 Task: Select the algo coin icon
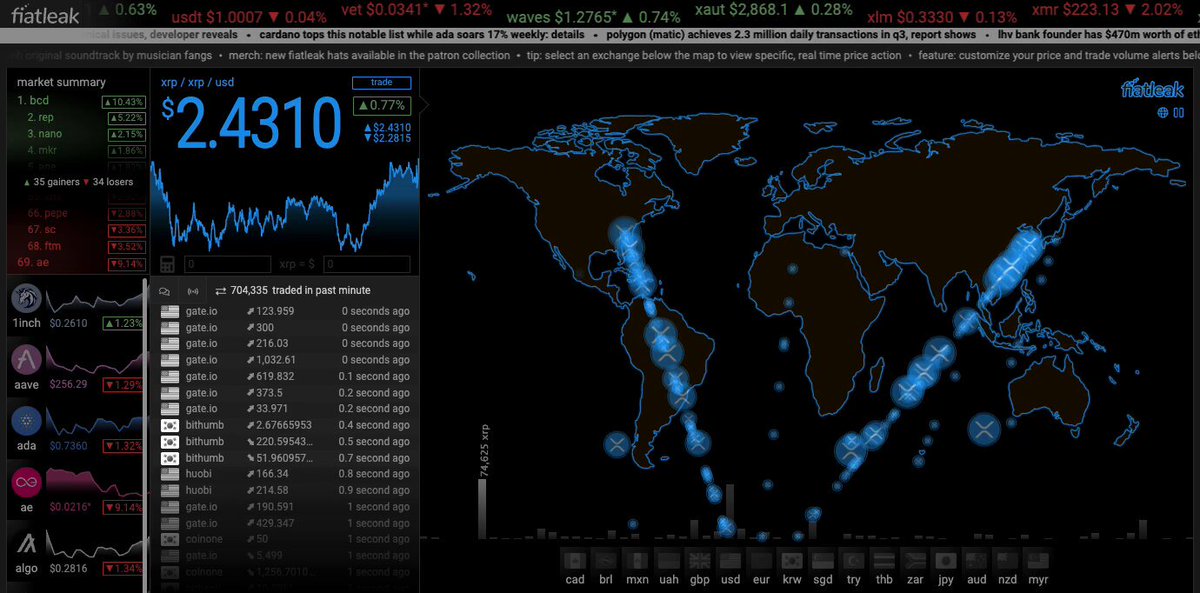pyautogui.click(x=26, y=545)
